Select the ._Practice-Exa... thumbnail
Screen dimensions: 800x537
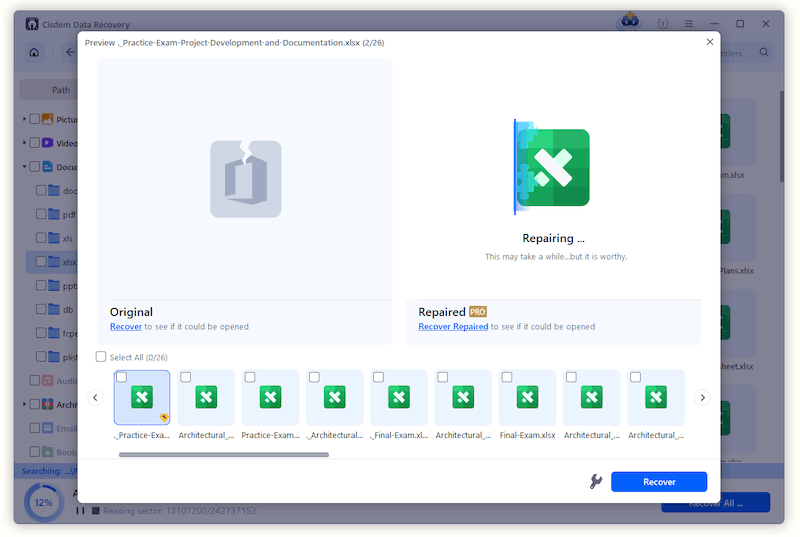point(142,398)
